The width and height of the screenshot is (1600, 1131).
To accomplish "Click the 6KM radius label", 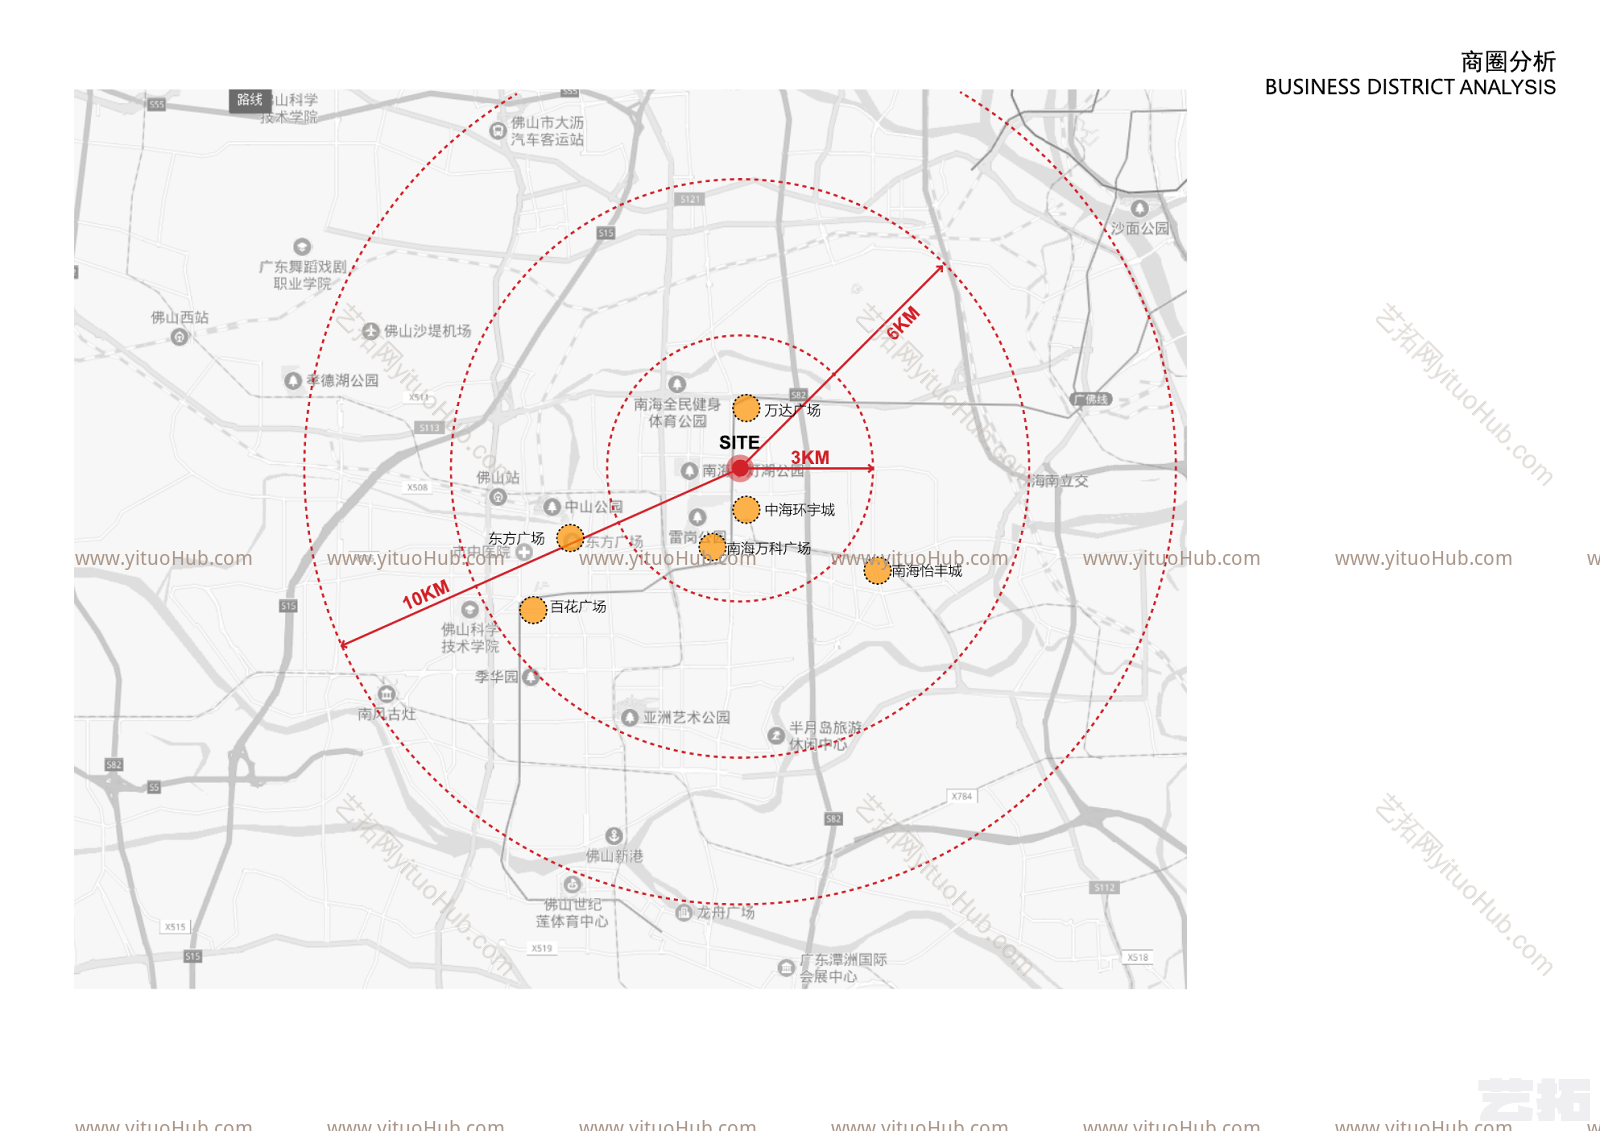I will click(x=903, y=323).
